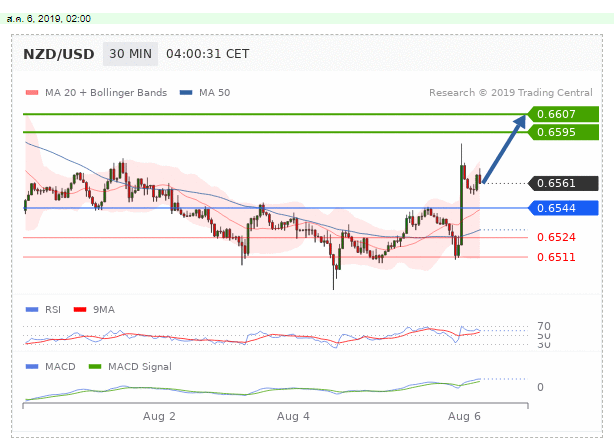The image size is (614, 447).
Task: Click the RSI blue legend swatch
Action: point(32,310)
